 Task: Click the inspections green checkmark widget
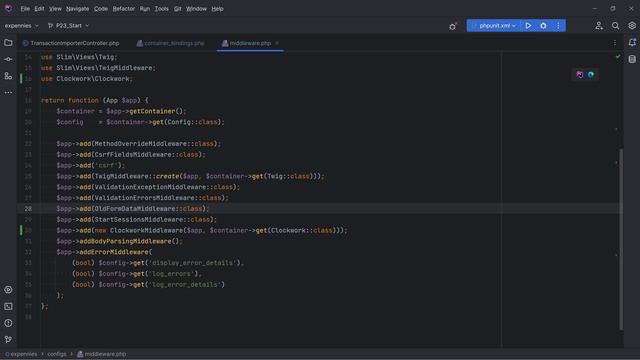[x=618, y=57]
